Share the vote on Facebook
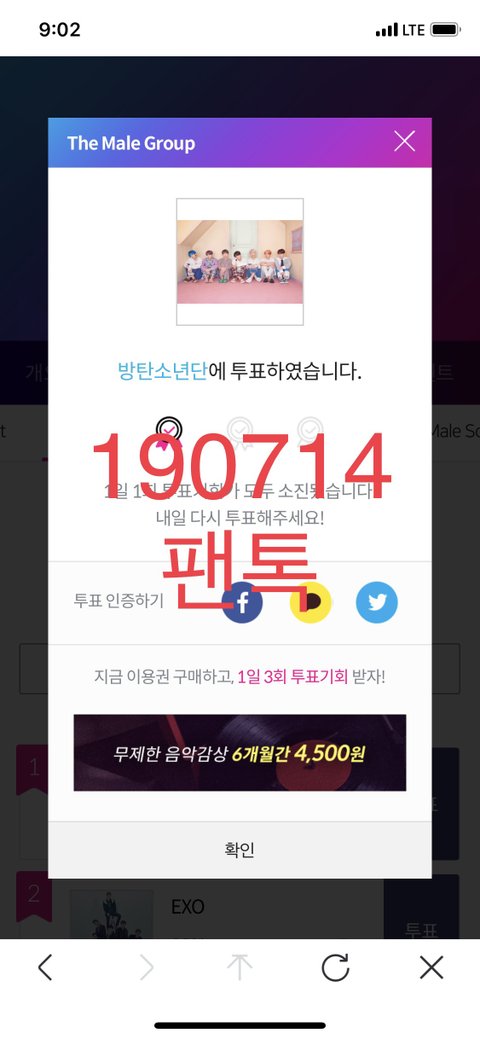Image resolution: width=480 pixels, height=1039 pixels. [242, 602]
